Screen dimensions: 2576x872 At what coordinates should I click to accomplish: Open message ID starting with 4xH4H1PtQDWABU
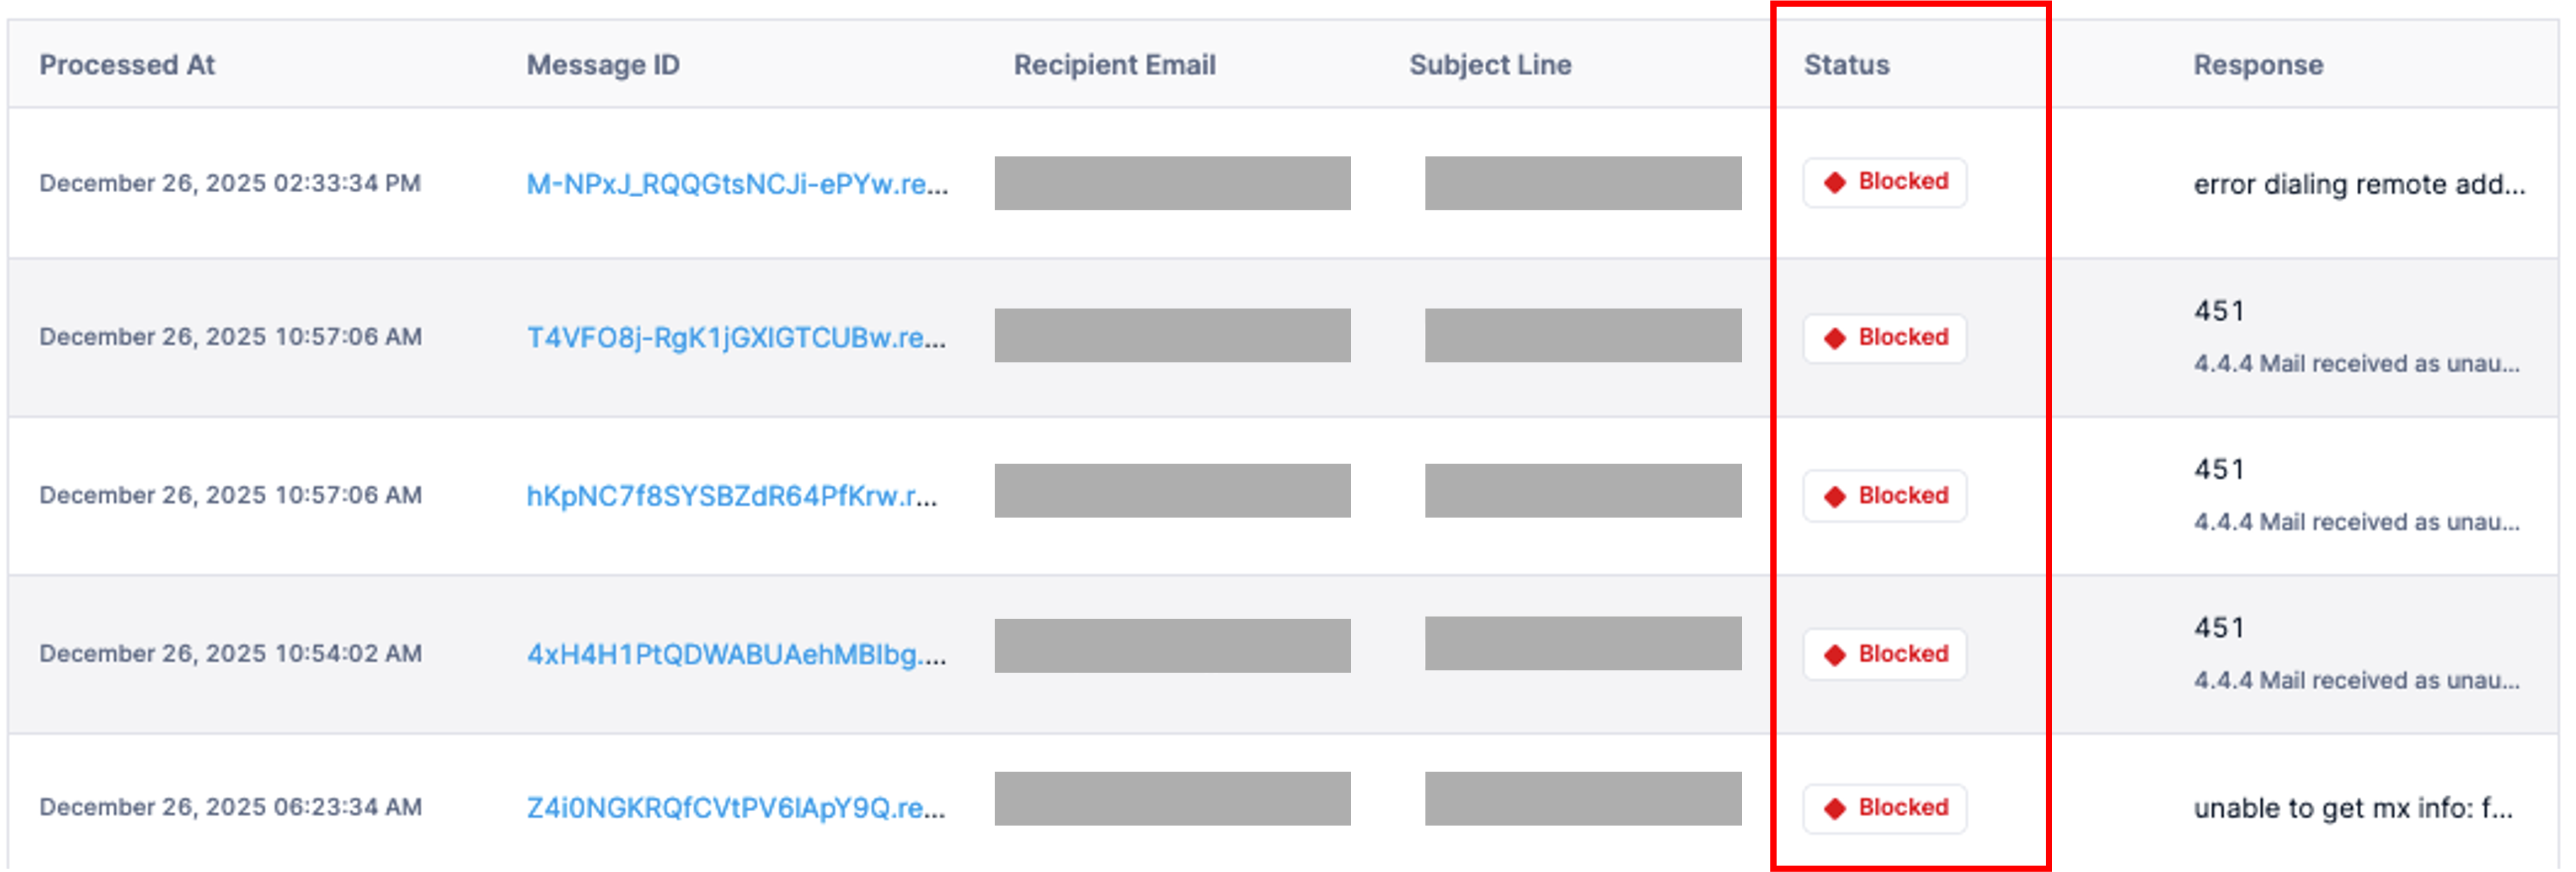pos(736,654)
